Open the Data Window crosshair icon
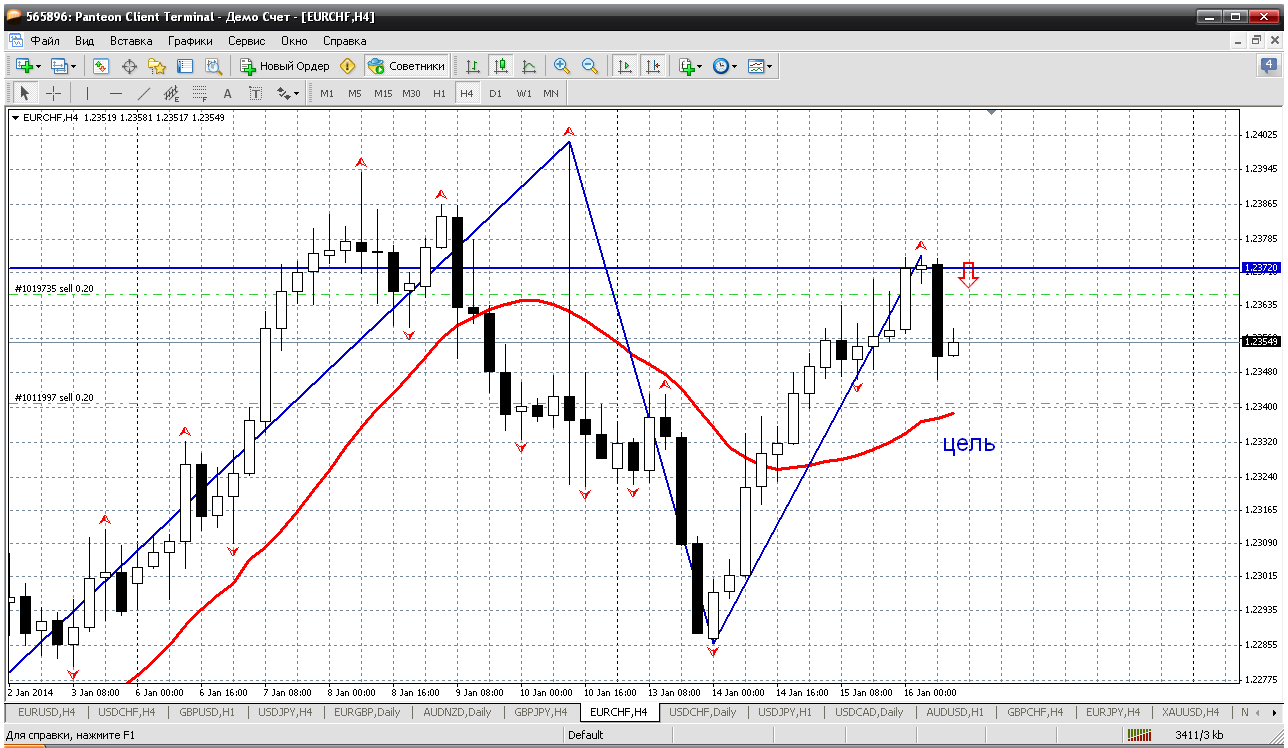Screen dimensions: 1288x748 [129, 66]
